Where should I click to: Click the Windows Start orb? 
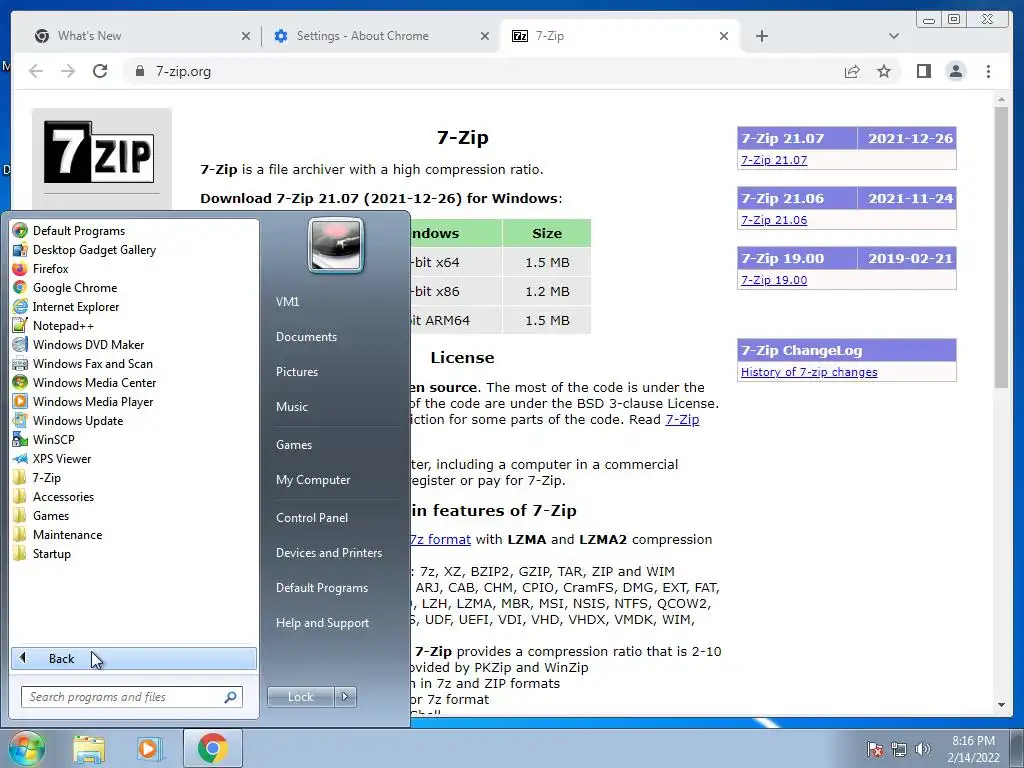point(25,748)
